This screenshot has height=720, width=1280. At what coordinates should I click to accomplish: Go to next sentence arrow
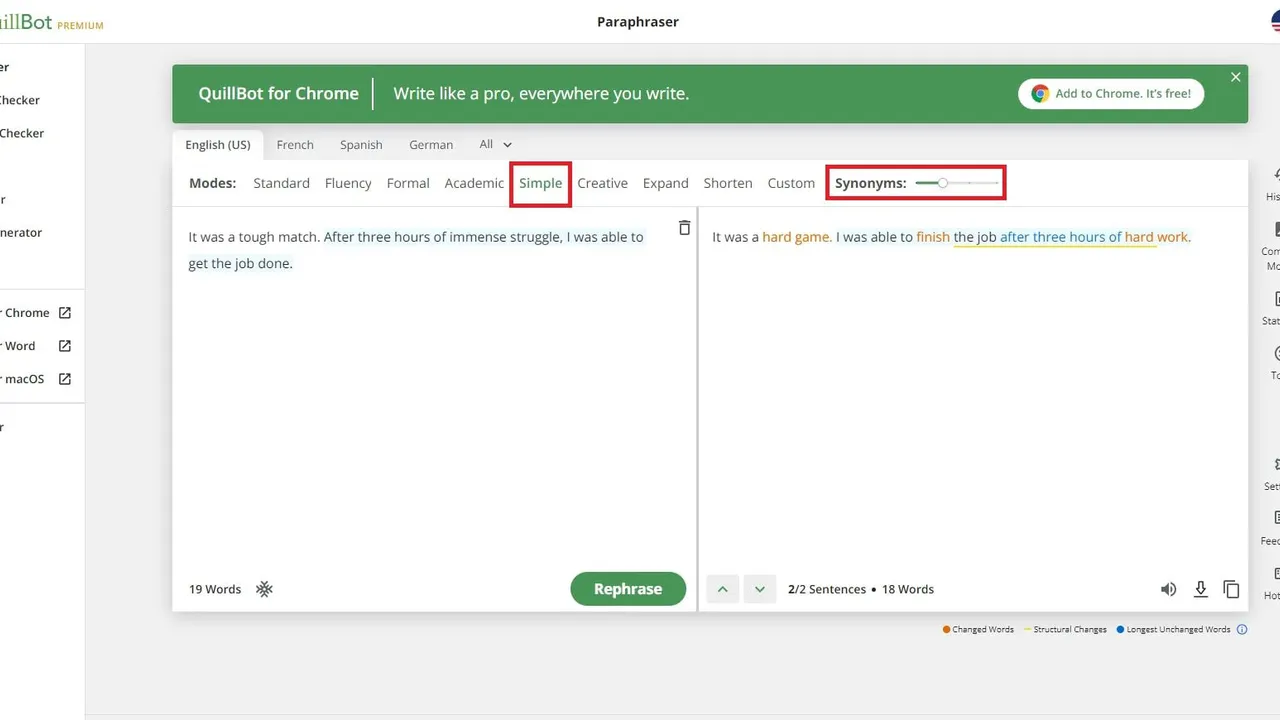point(760,589)
